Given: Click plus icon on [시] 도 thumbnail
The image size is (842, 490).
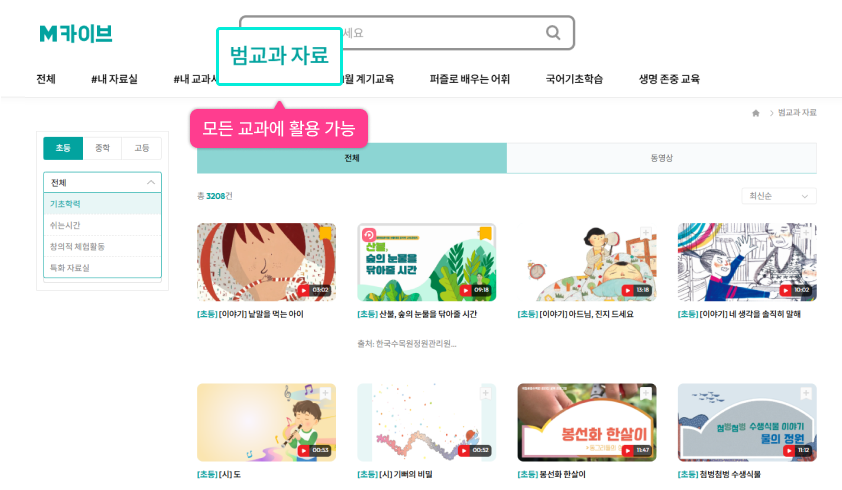Looking at the screenshot, I should 325,393.
